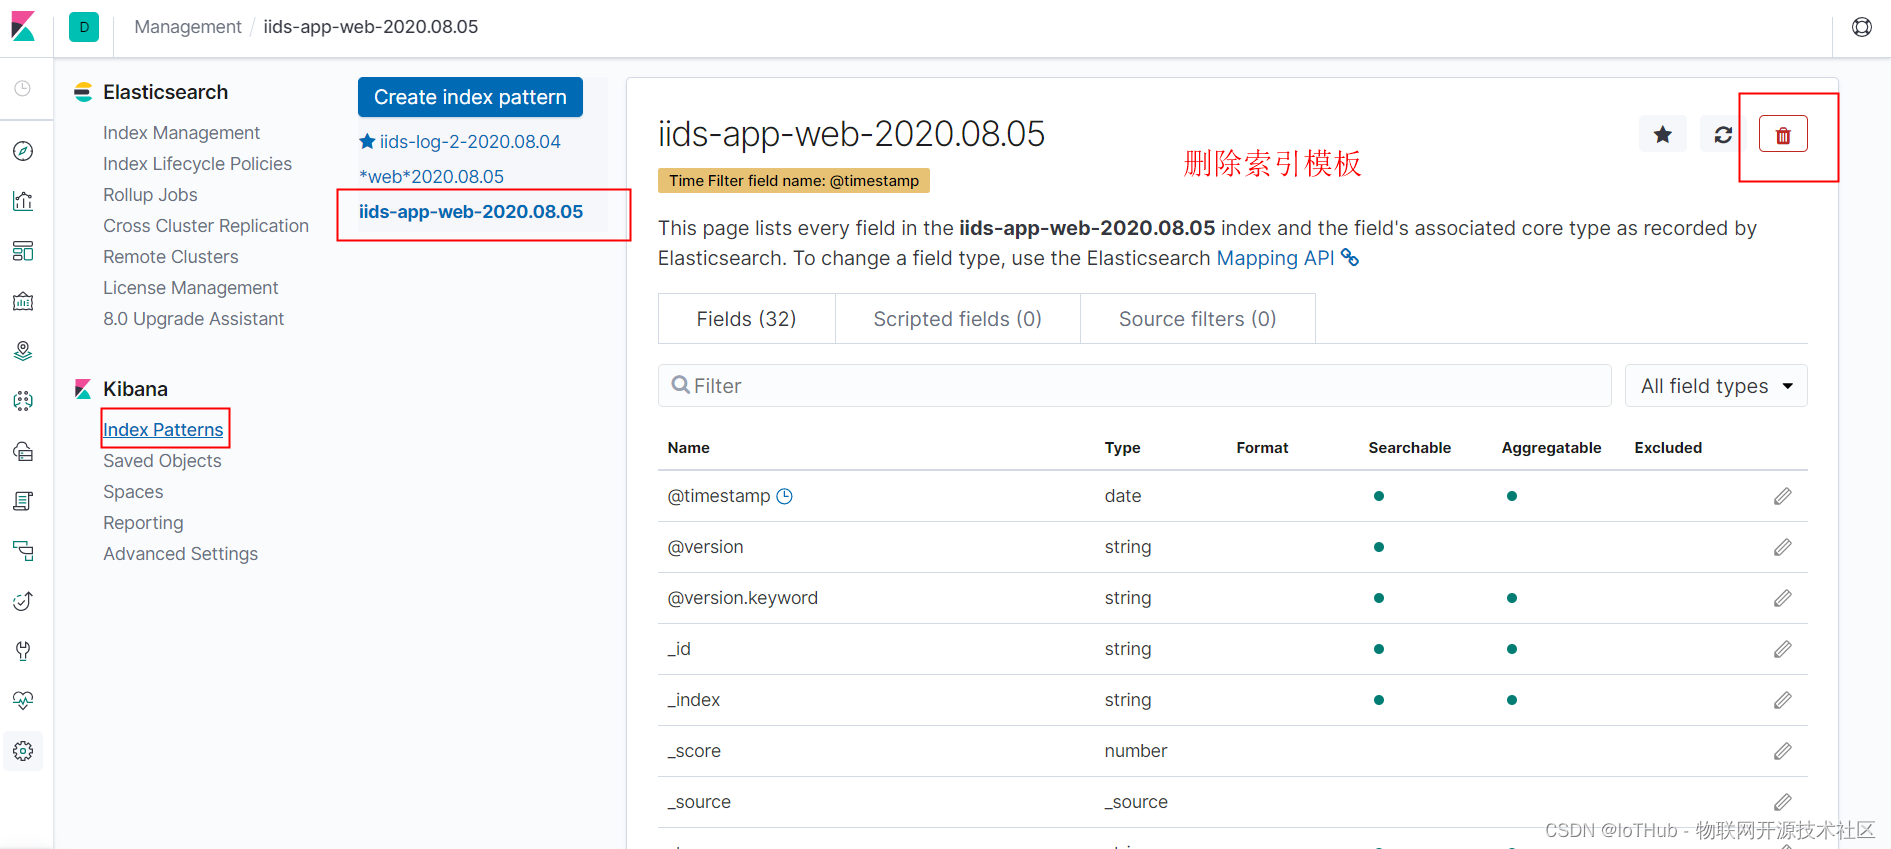Screen dimensions: 1891x849
Task: Click Time Filter field name badge
Action: coord(794,181)
